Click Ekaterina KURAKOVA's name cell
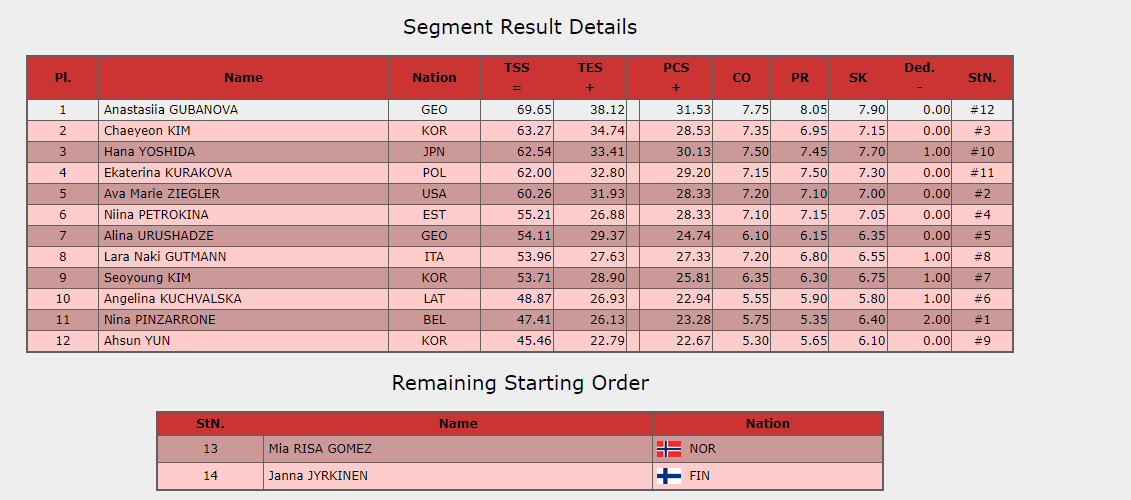 coord(164,173)
